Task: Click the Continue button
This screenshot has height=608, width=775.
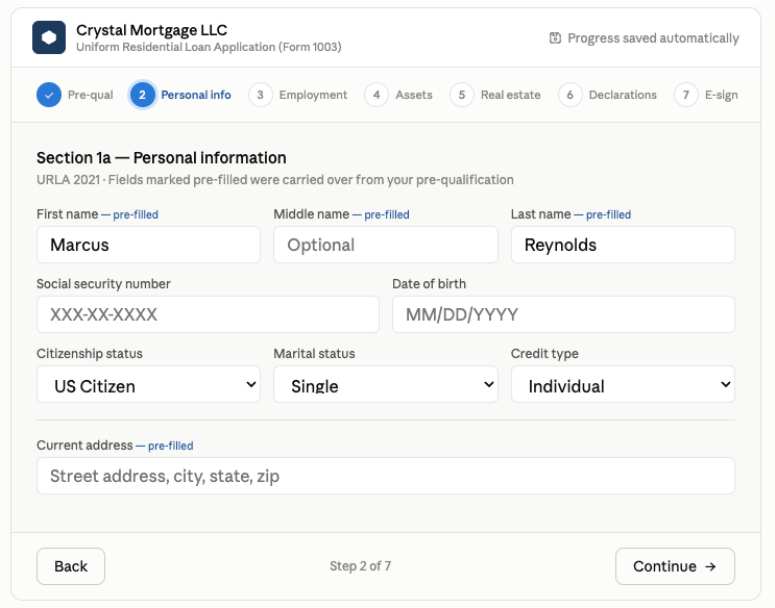Action: click(675, 566)
